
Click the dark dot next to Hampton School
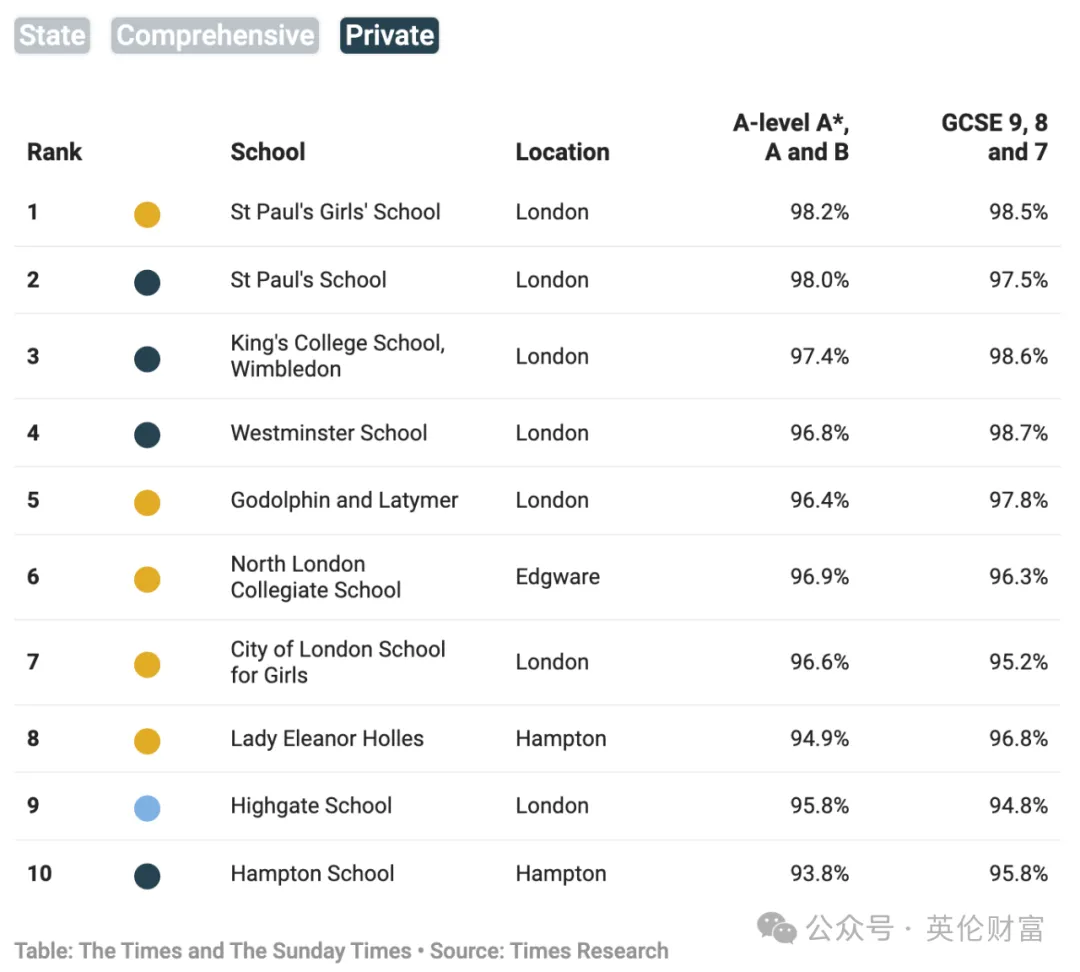tap(147, 876)
